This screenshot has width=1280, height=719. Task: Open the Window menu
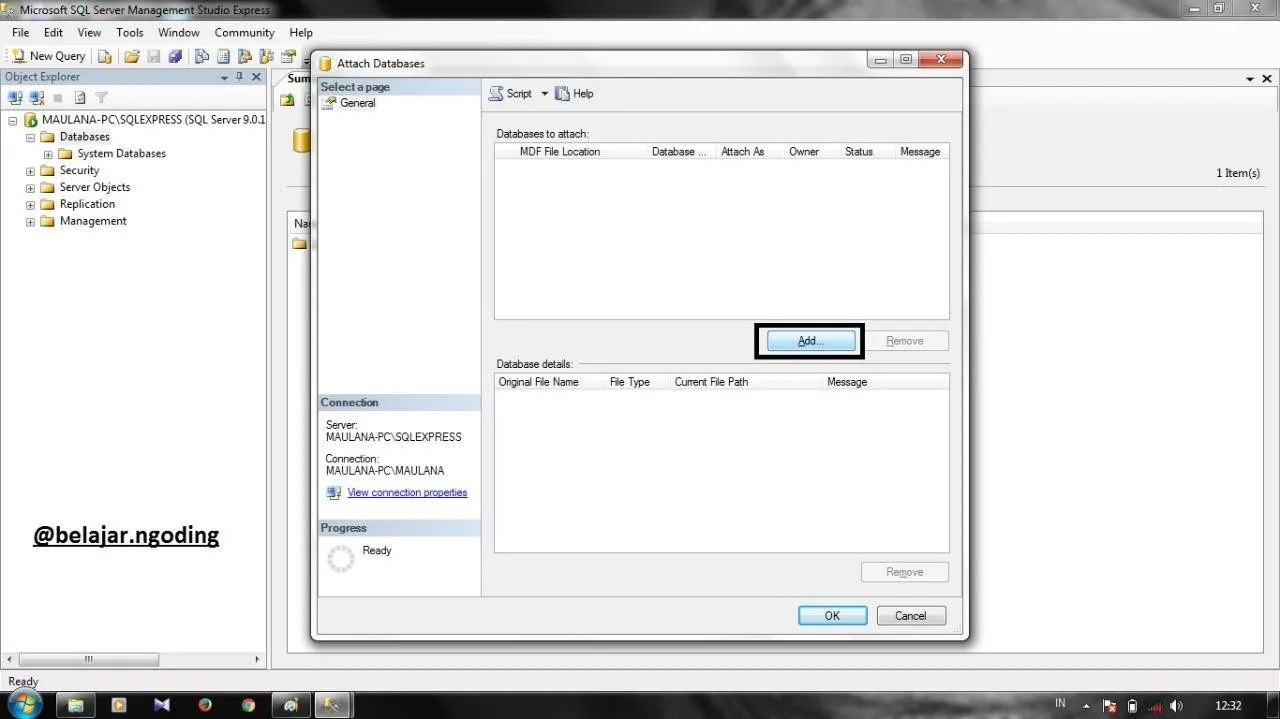coord(179,32)
